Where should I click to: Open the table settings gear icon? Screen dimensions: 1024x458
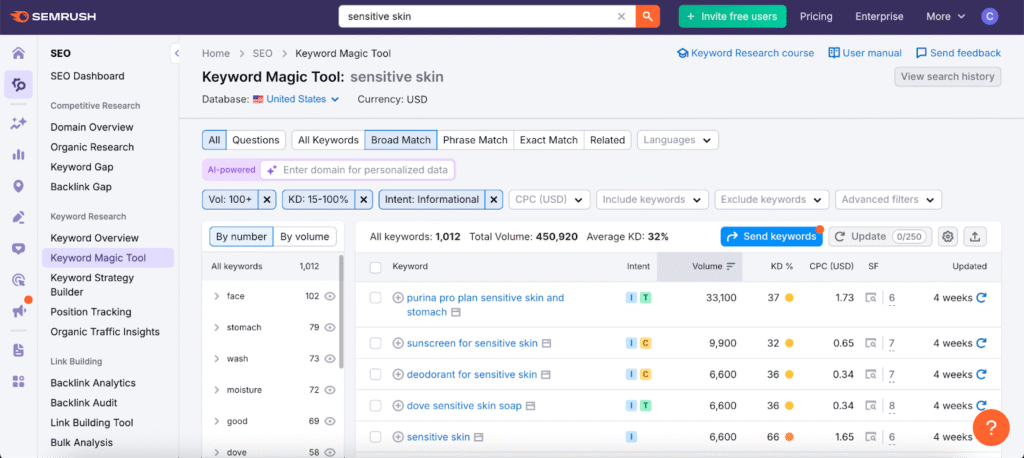[x=947, y=237]
